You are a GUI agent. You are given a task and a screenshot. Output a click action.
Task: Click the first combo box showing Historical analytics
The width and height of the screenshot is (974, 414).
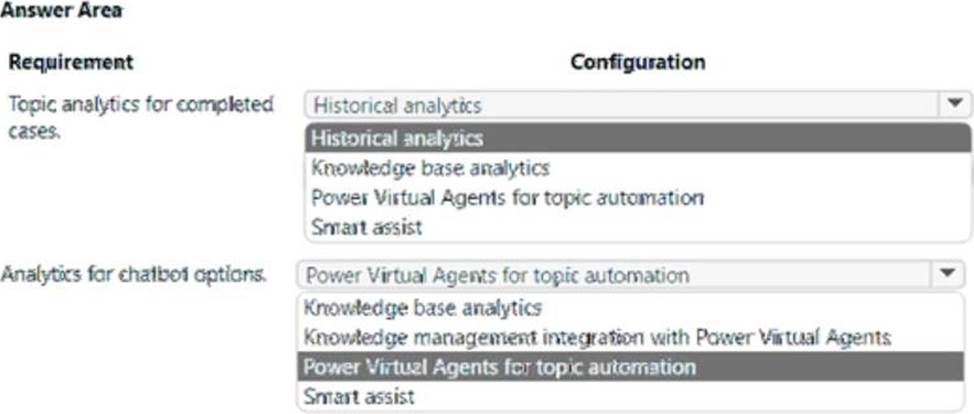637,105
